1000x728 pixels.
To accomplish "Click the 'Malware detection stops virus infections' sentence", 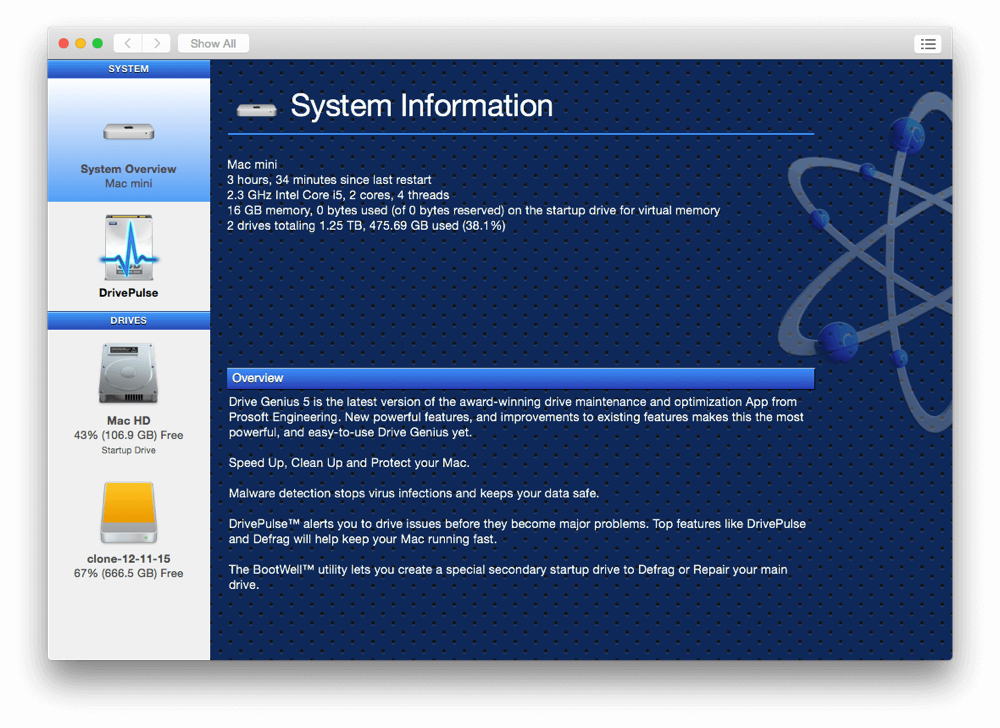I will tap(414, 493).
